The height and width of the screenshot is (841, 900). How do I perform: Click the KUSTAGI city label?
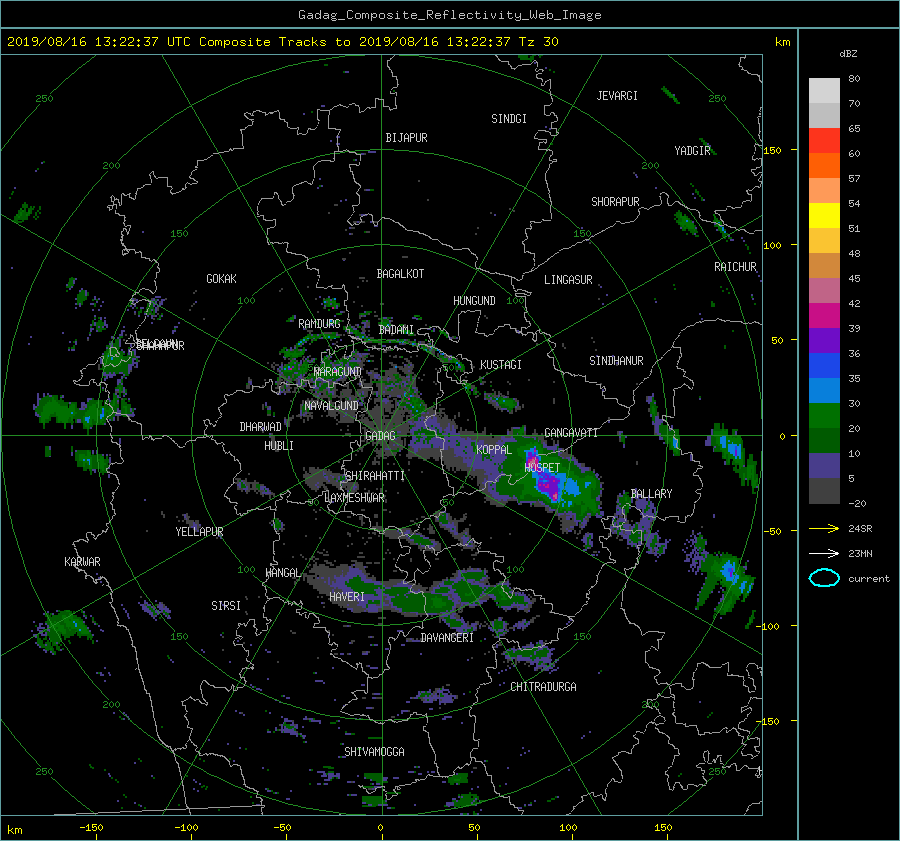(x=501, y=365)
